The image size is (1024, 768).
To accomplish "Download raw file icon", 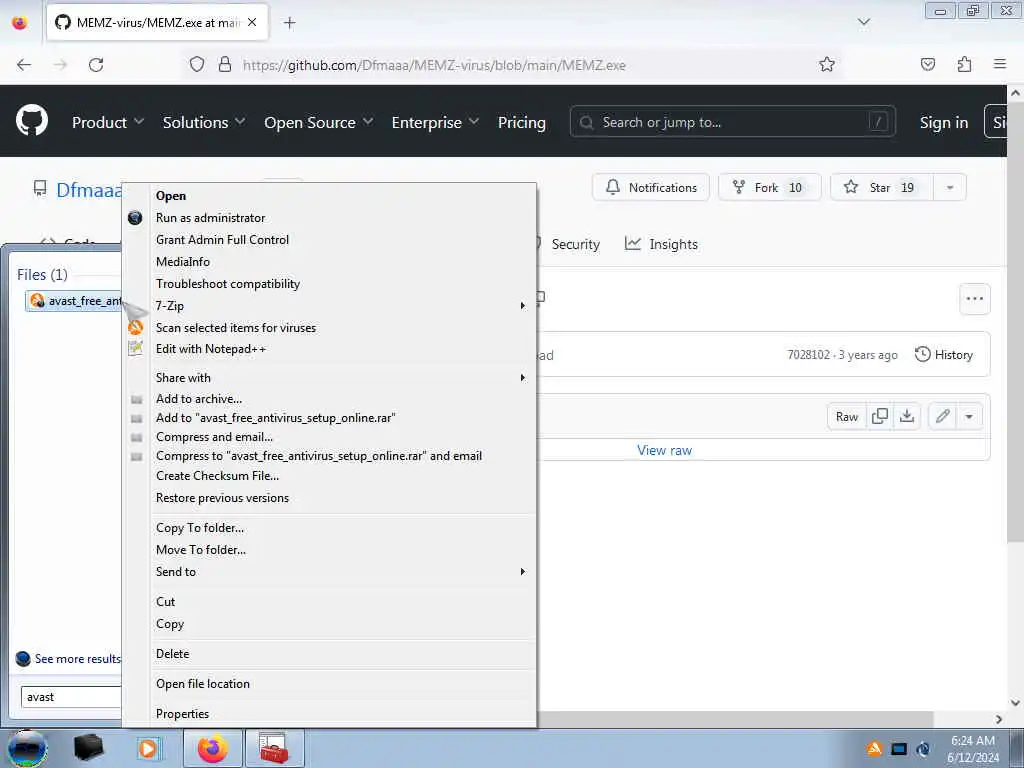I will pos(907,416).
